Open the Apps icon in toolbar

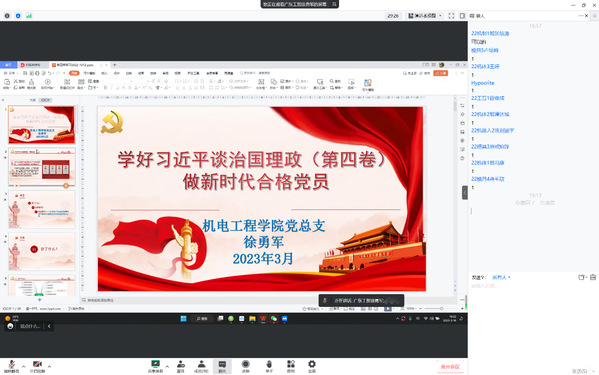click(291, 366)
